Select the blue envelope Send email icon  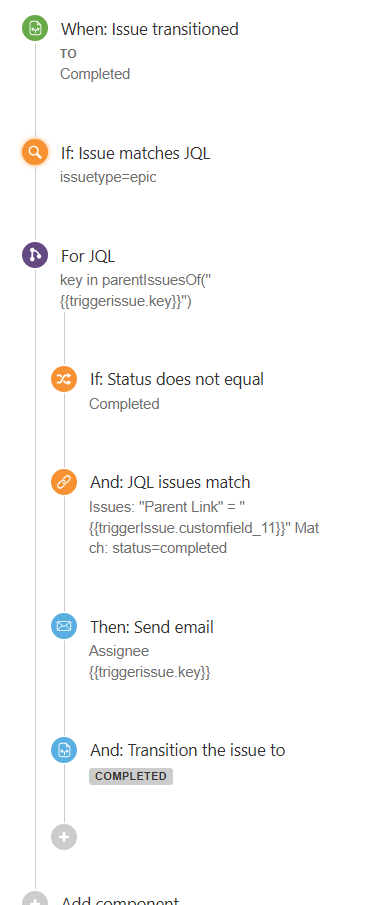(64, 626)
